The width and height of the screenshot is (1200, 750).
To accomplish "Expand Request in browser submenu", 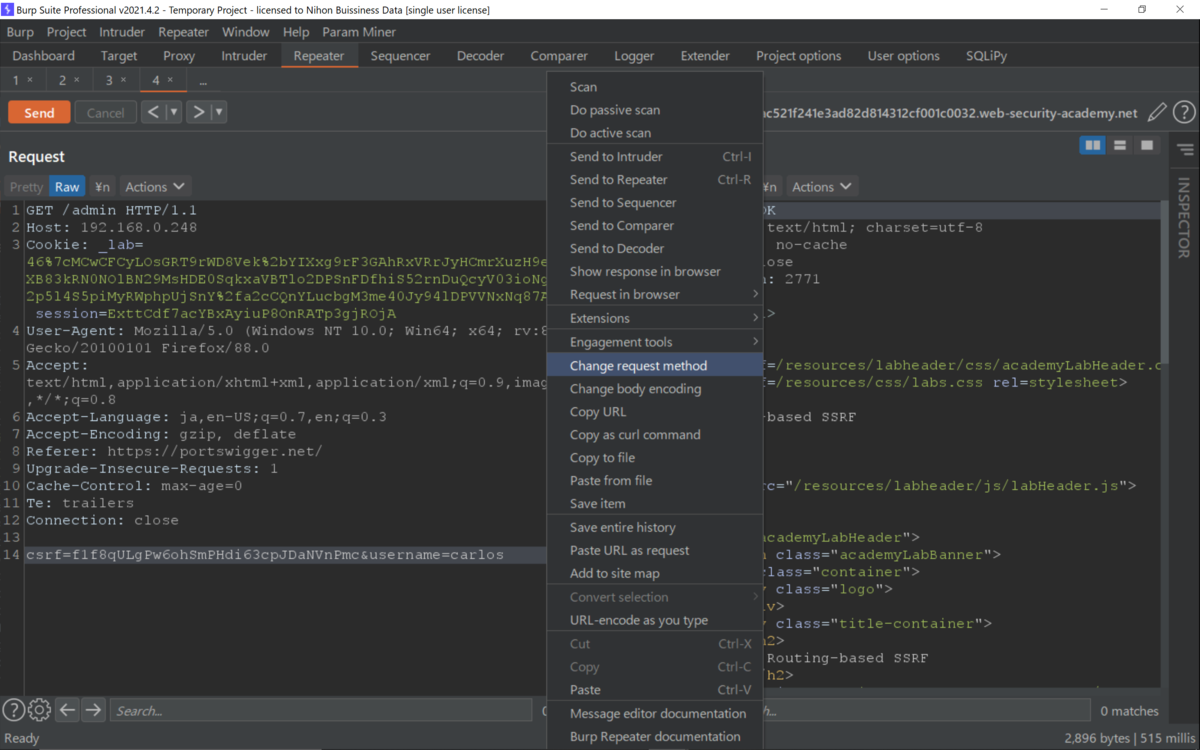I will point(655,294).
